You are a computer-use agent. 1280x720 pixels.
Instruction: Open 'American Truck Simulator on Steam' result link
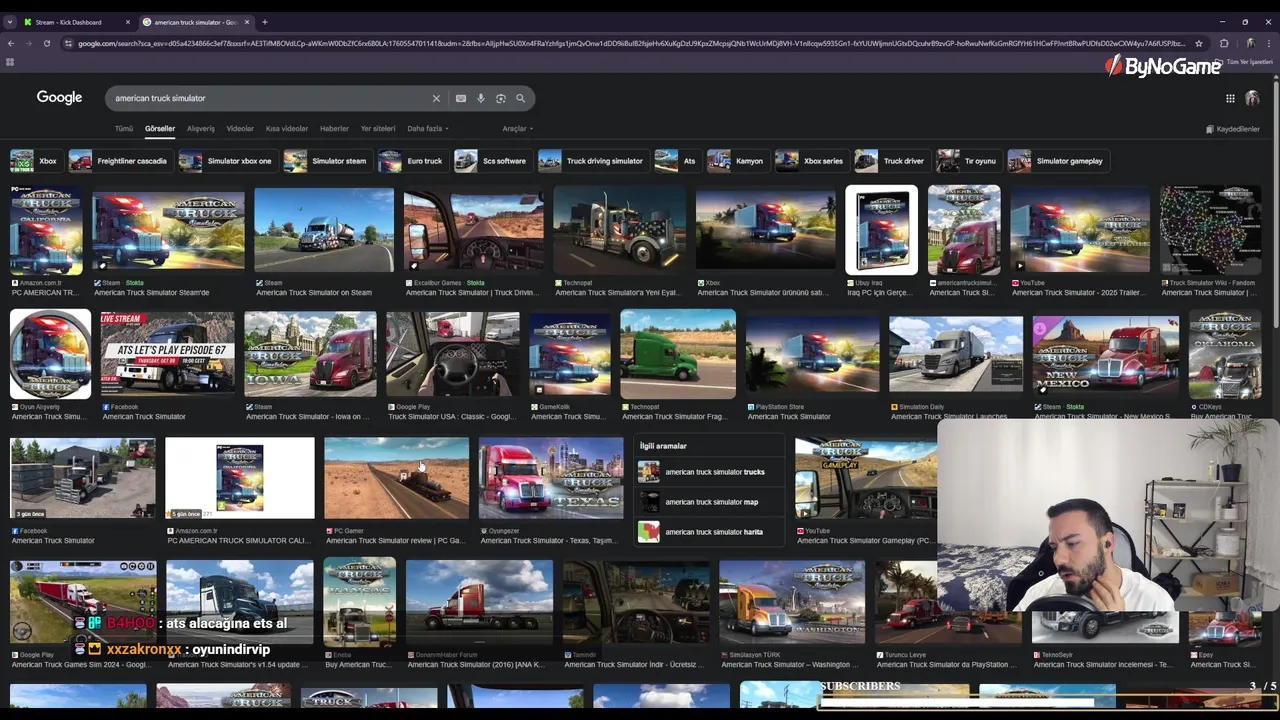point(313,293)
